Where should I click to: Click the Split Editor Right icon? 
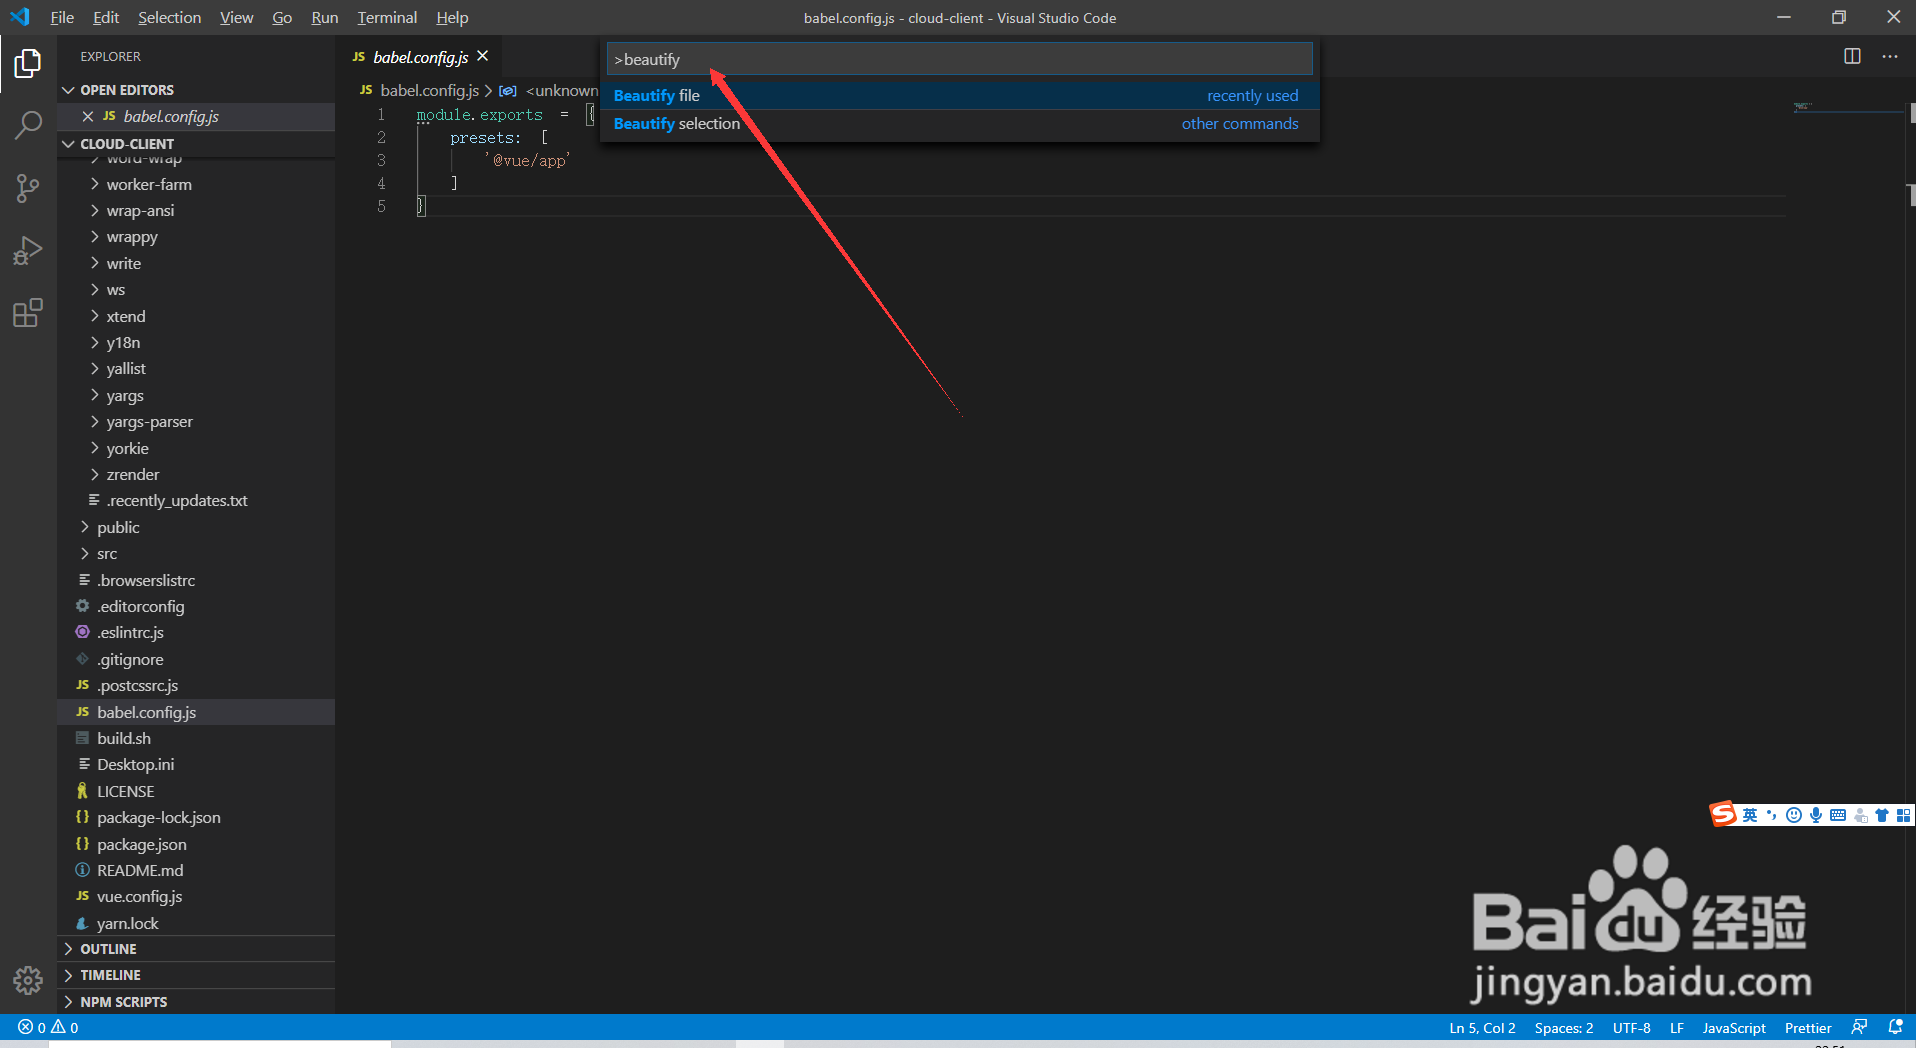click(x=1852, y=56)
